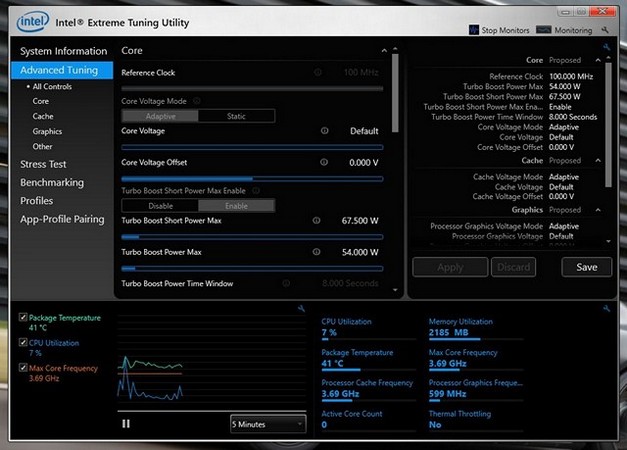Viewport: 627px width, 450px height.
Task: Disable Turbo Boost Short Power Max
Action: coord(160,206)
